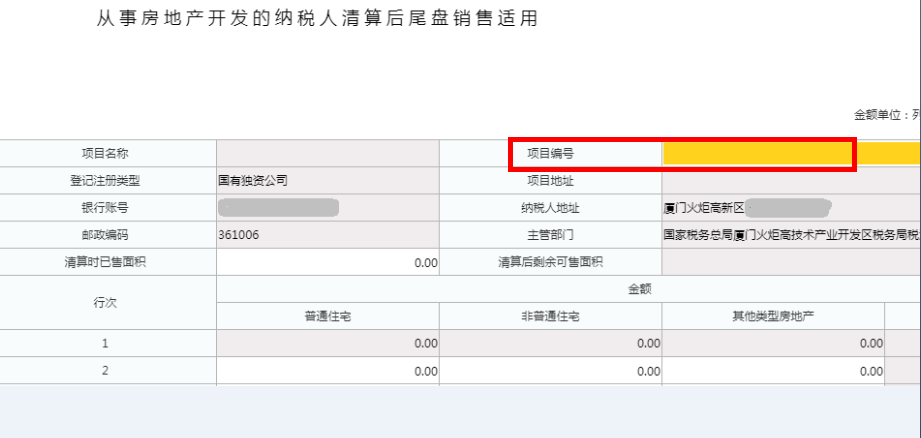Viewport: 921px width, 438px height.
Task: Click the 项目名称 value field
Action: coord(328,154)
